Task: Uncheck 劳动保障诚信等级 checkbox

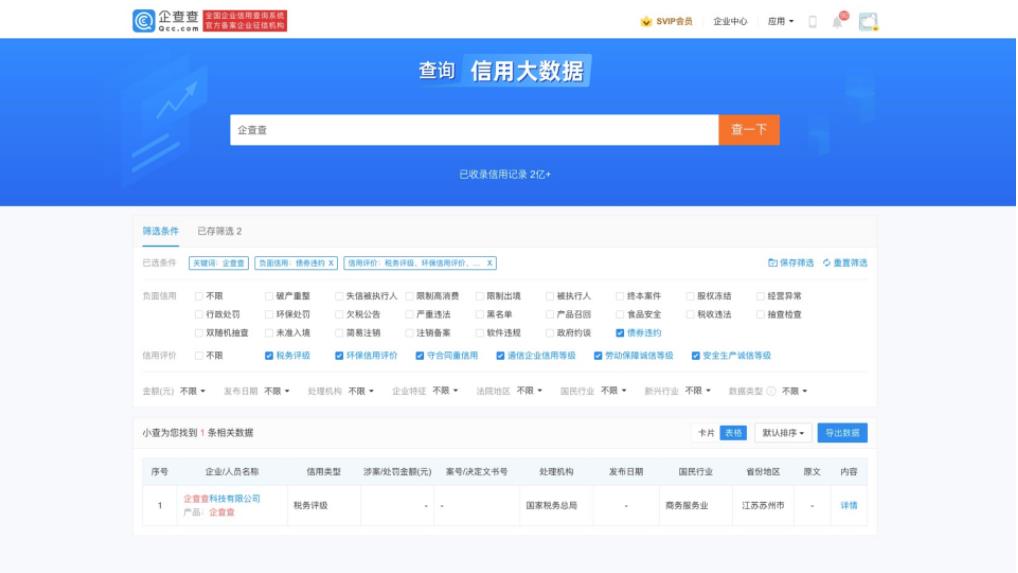Action: (x=597, y=356)
